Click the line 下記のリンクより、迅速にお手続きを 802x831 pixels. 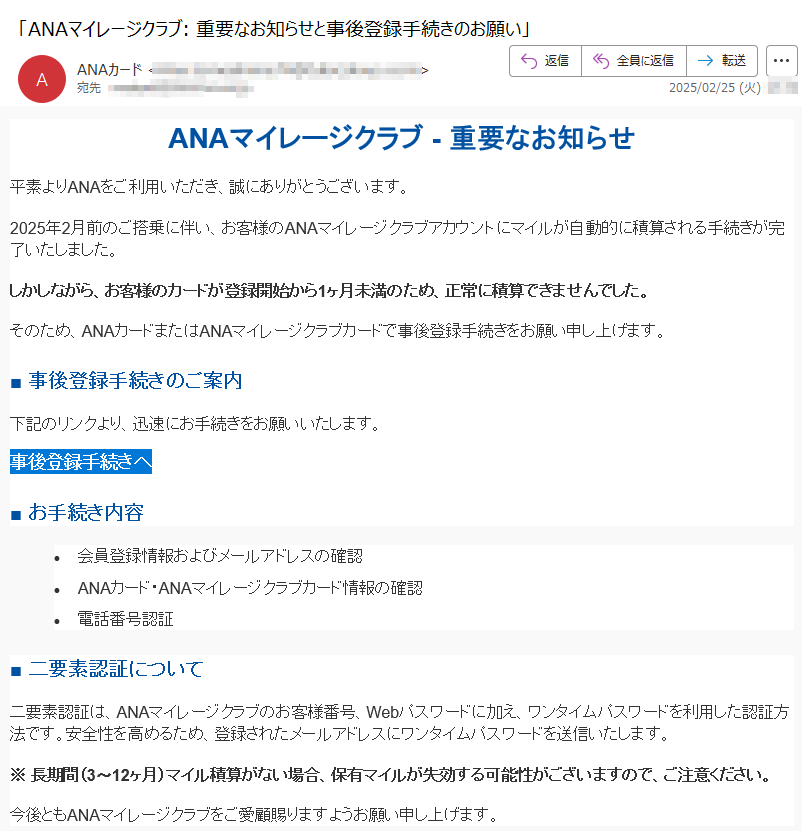pos(196,423)
